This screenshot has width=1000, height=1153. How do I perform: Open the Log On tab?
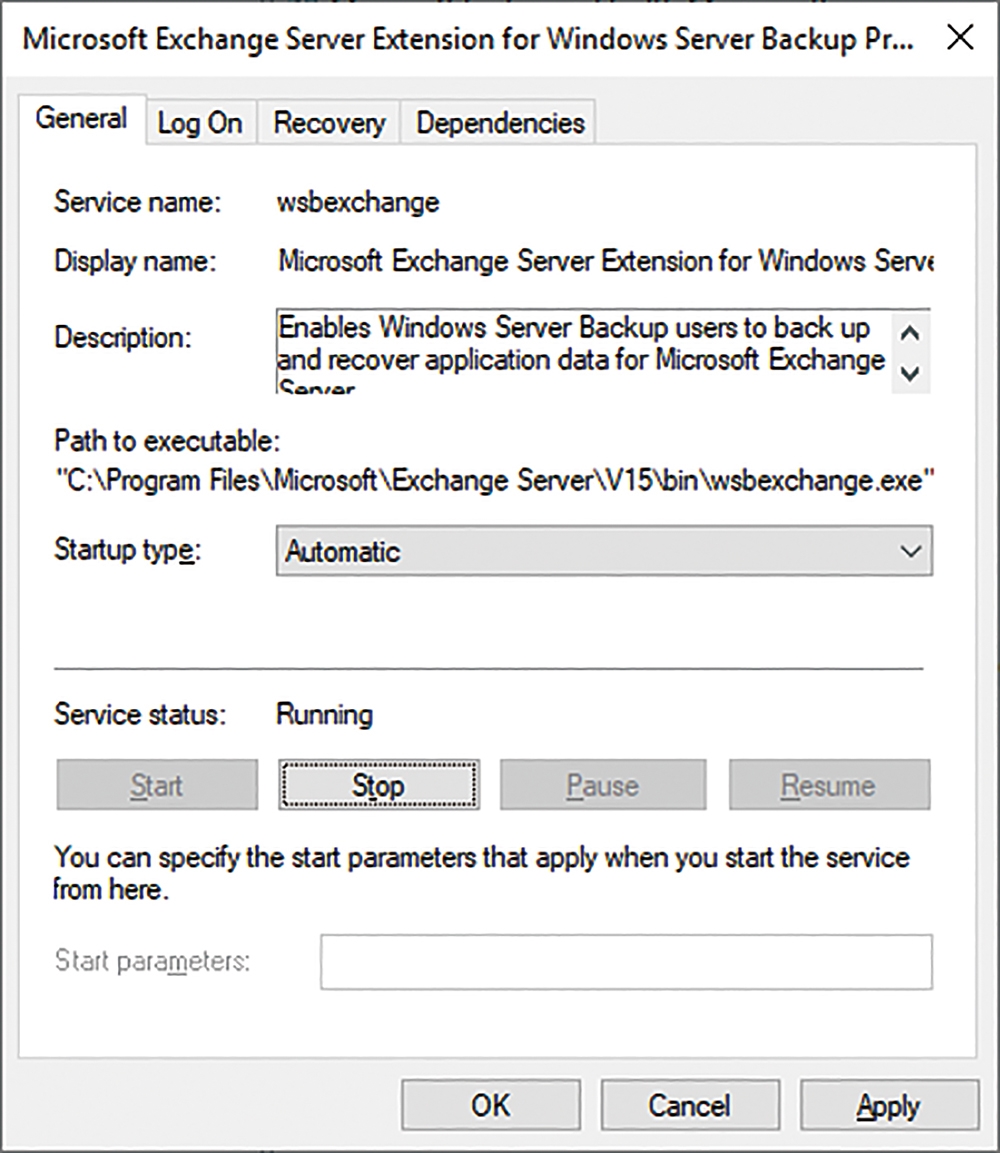point(200,123)
